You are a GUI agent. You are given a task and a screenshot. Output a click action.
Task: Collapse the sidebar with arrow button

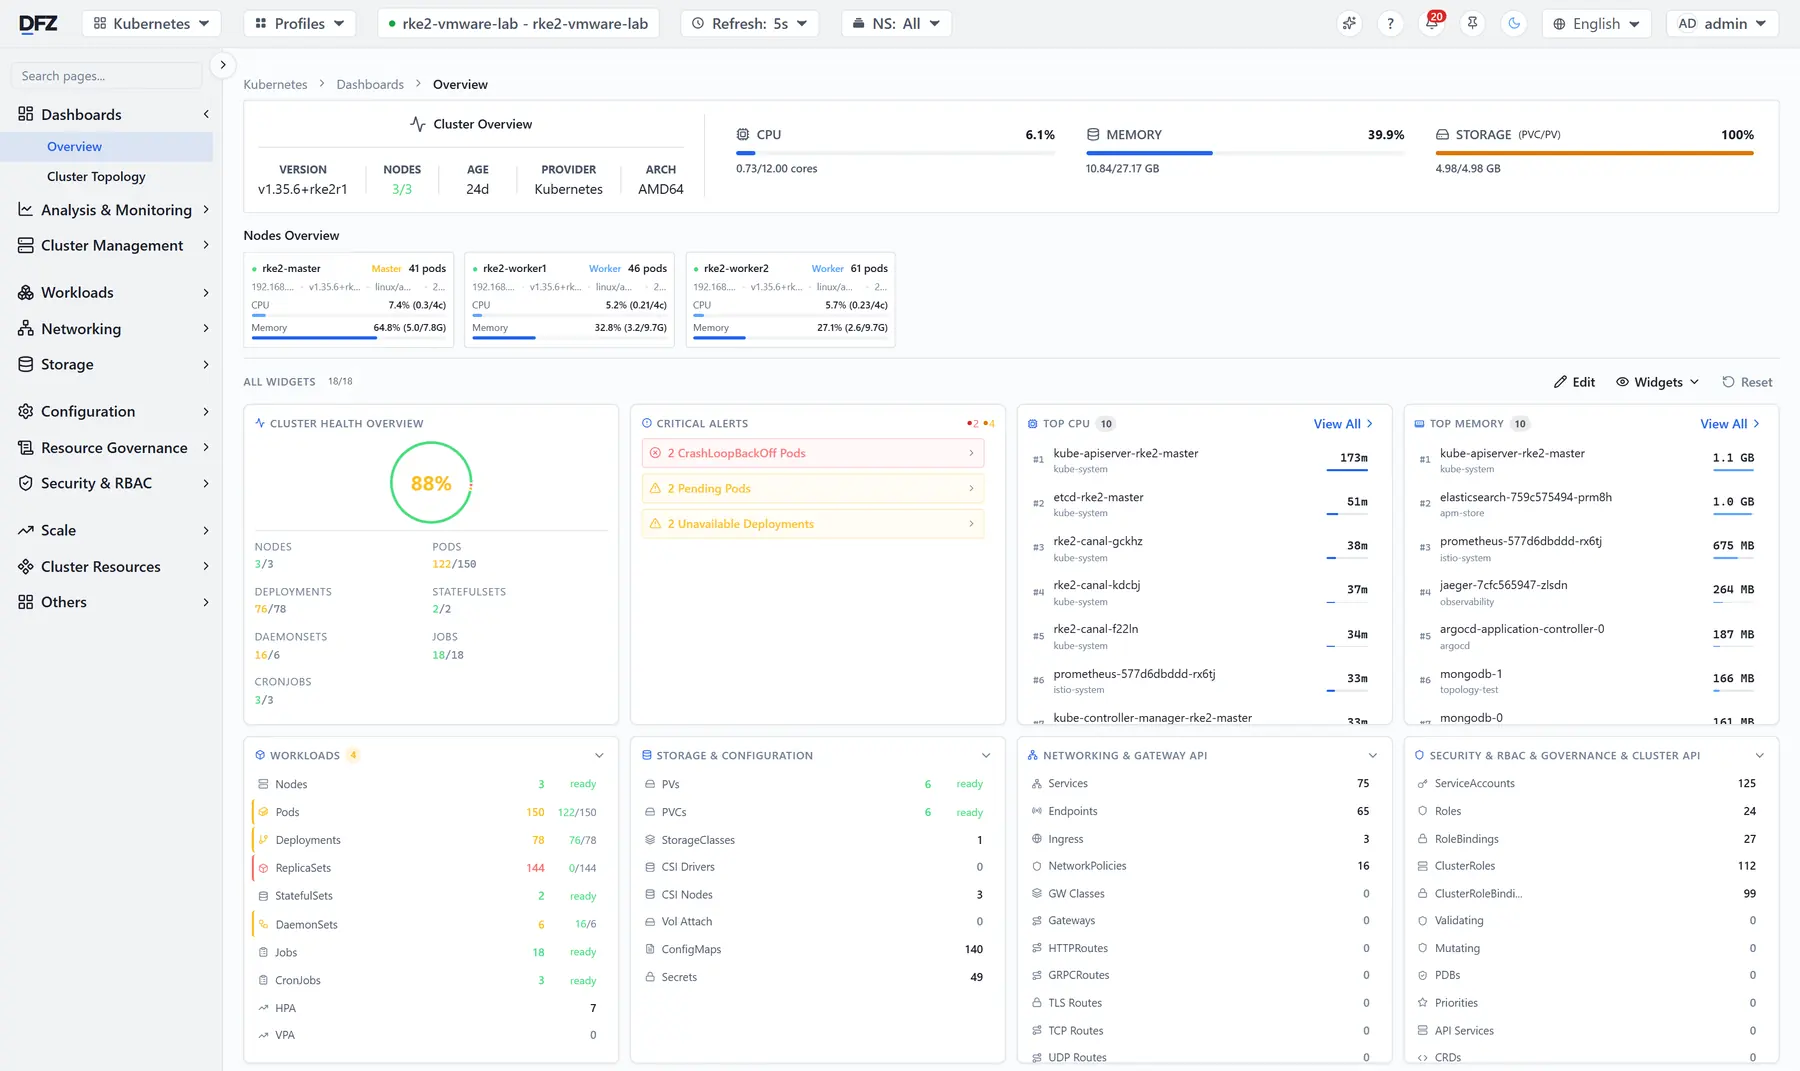(x=223, y=64)
